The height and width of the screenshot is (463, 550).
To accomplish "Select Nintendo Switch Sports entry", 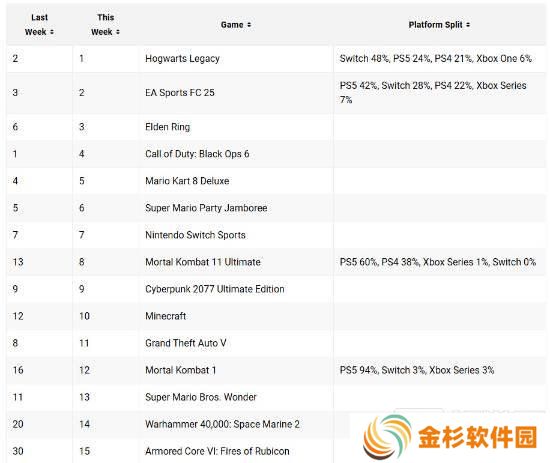I will [195, 235].
